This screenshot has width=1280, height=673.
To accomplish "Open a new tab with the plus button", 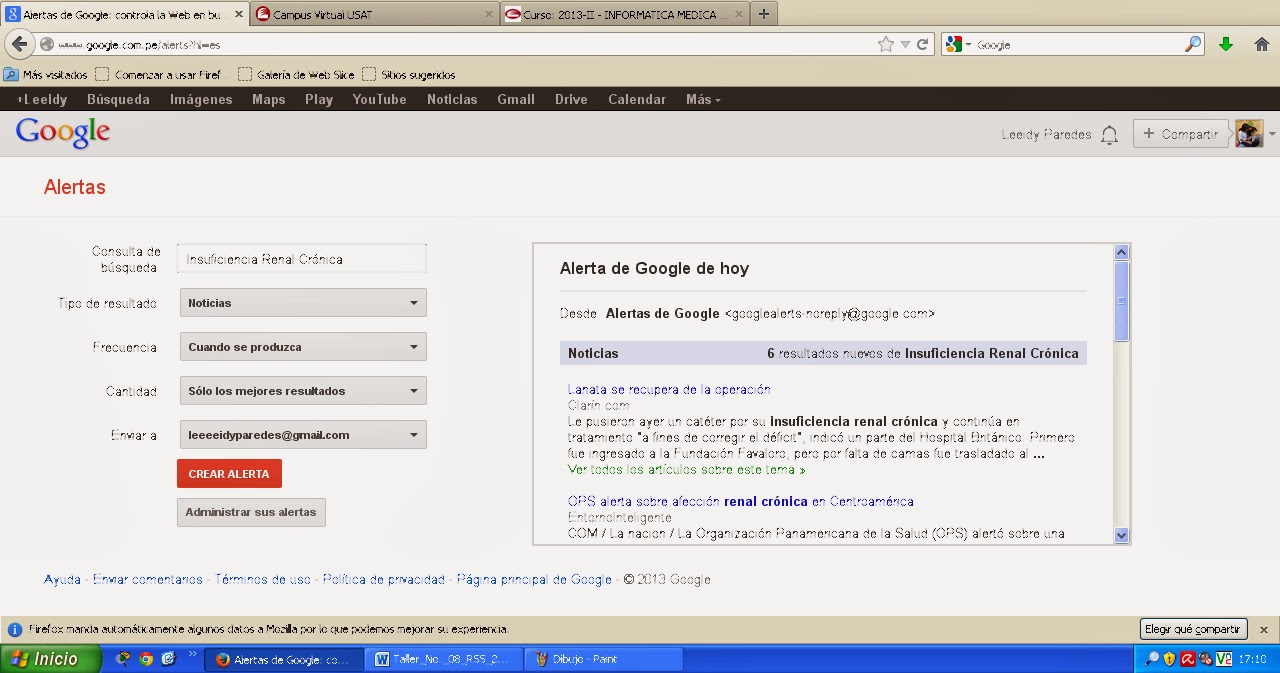I will [764, 14].
